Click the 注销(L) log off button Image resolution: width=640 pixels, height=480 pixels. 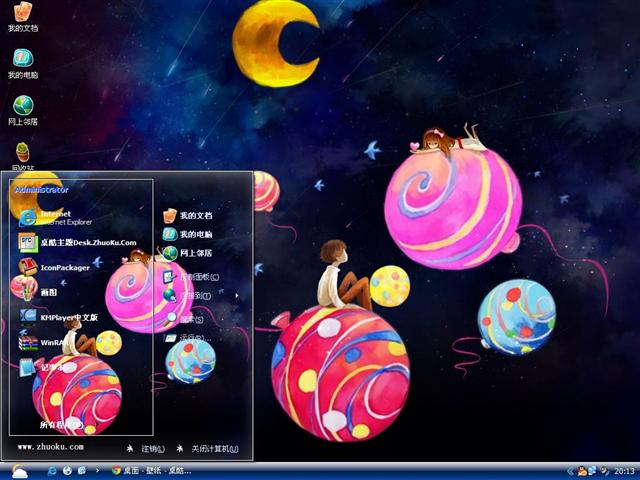pos(145,449)
